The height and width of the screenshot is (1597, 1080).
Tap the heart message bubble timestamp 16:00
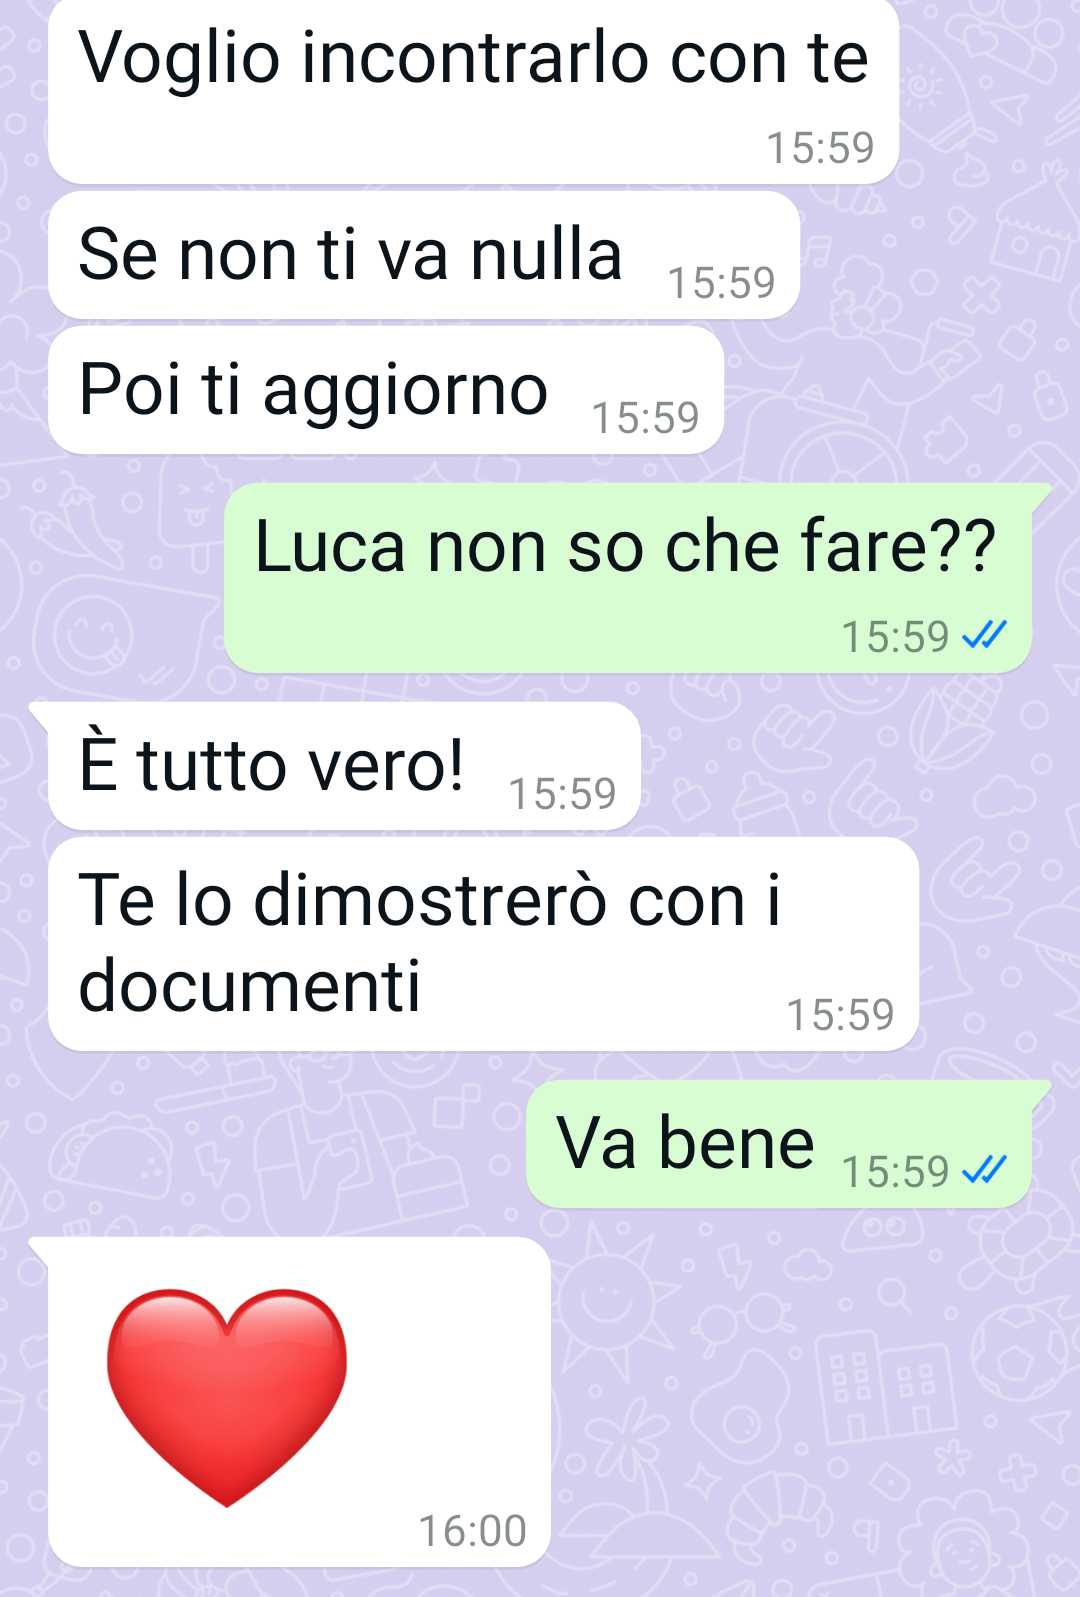(x=472, y=1531)
